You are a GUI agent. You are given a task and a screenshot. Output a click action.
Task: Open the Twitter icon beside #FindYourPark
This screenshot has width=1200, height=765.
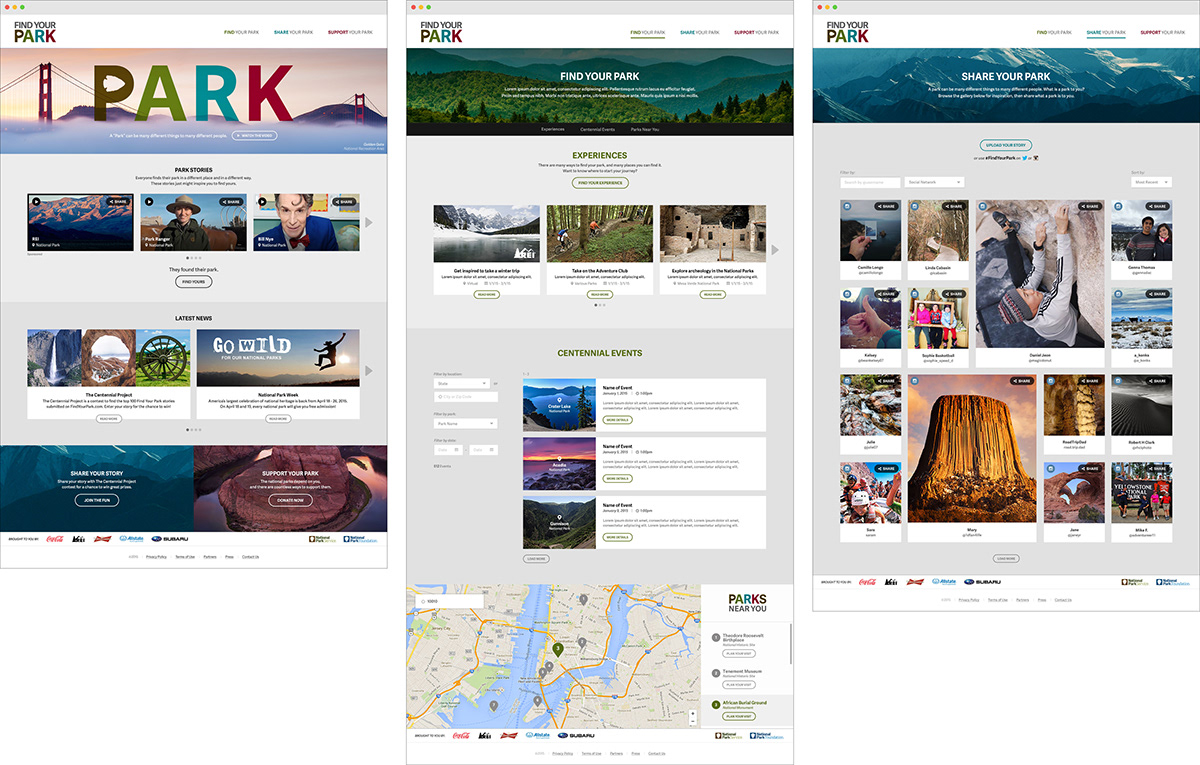1025,158
